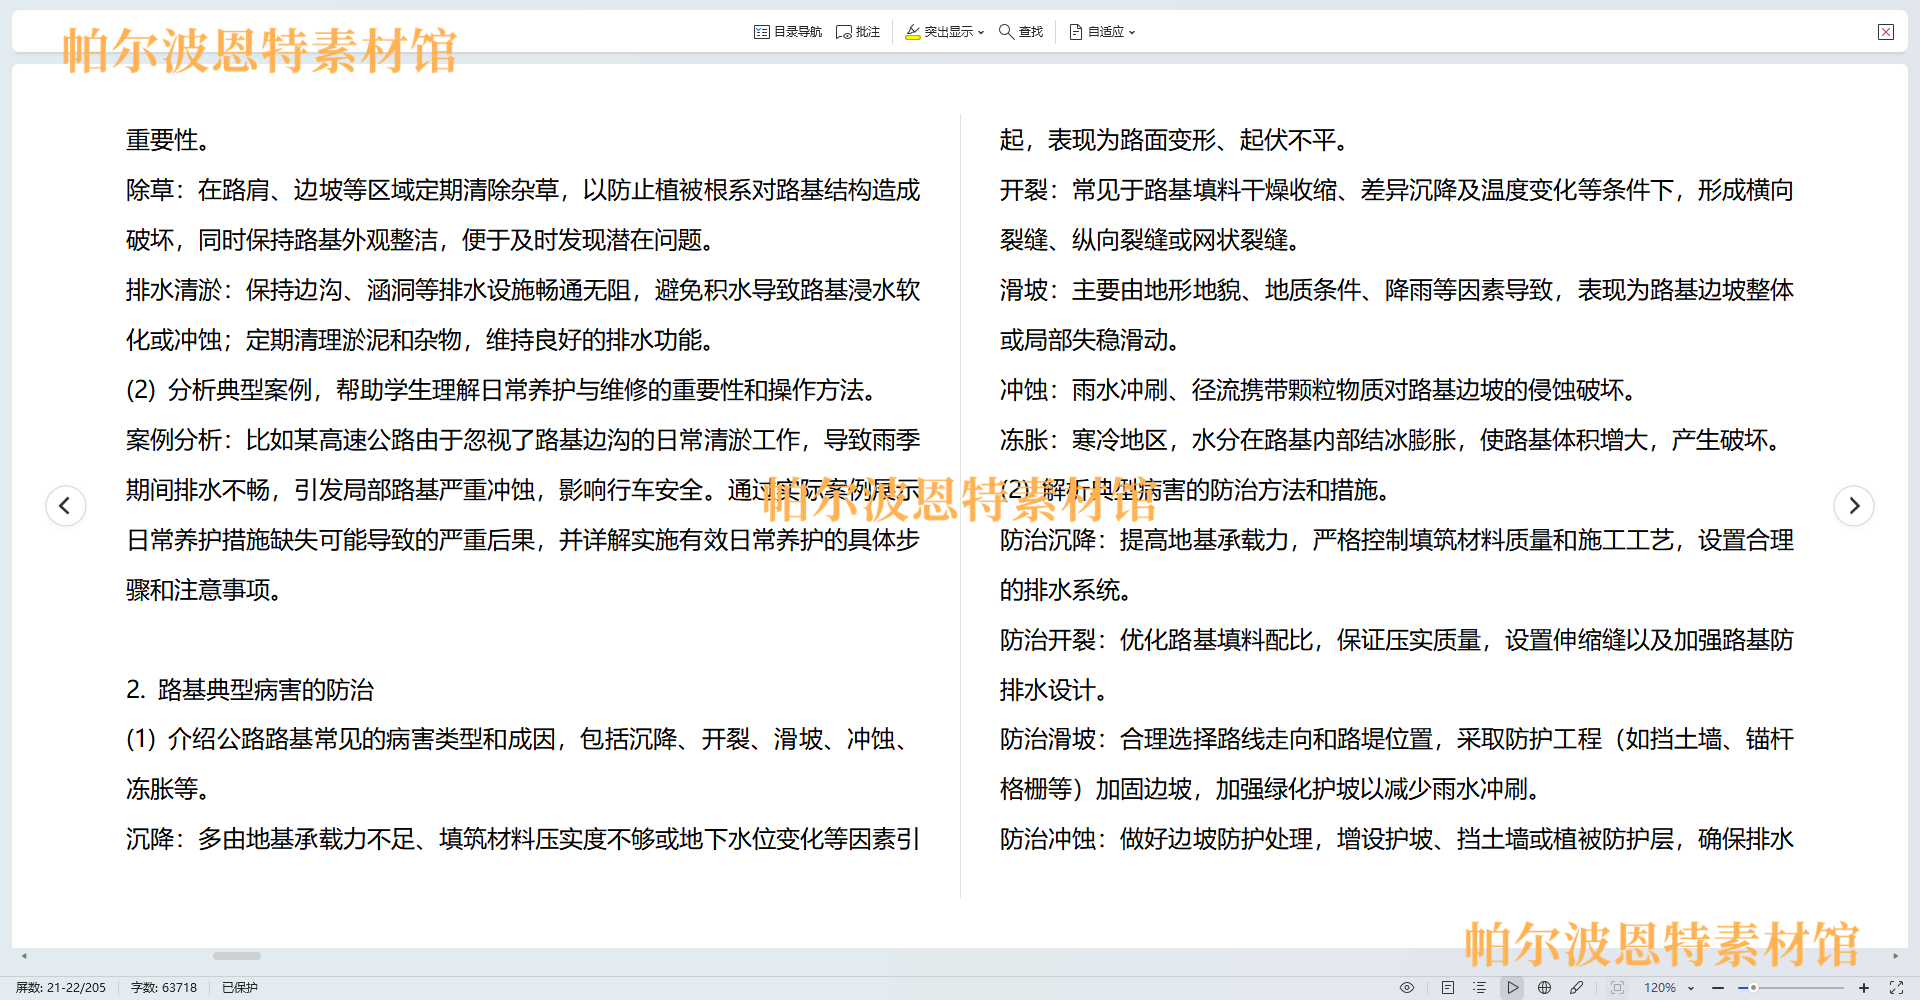The height and width of the screenshot is (1000, 1920).
Task: Click the horizontal scrollbar thumb
Action: [x=237, y=956]
